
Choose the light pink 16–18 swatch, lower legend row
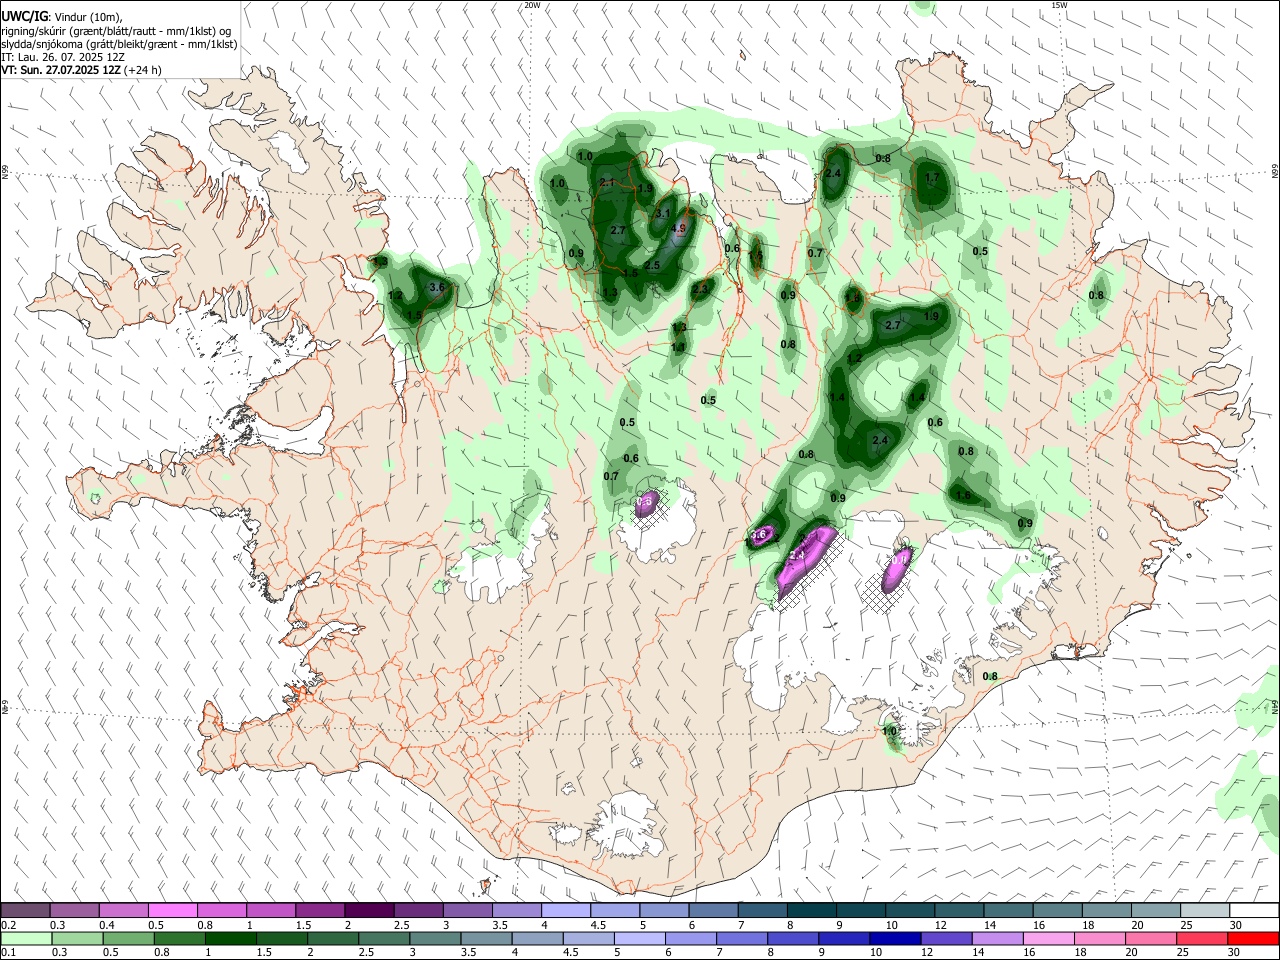point(1047,938)
